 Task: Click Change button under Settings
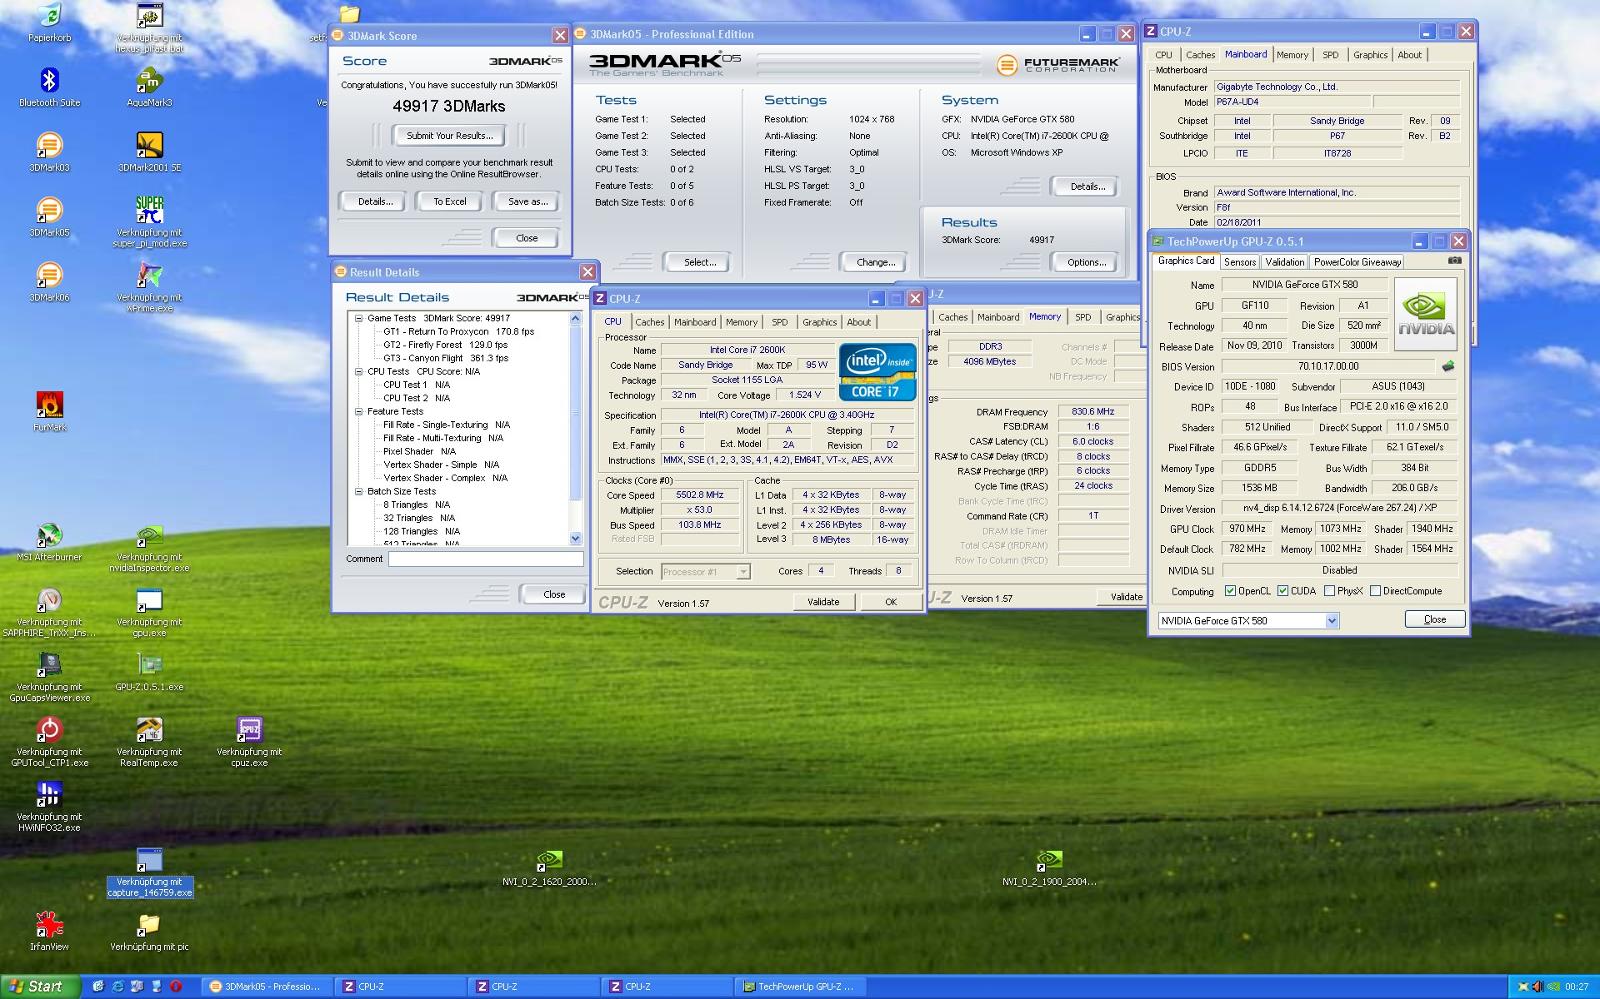875,262
